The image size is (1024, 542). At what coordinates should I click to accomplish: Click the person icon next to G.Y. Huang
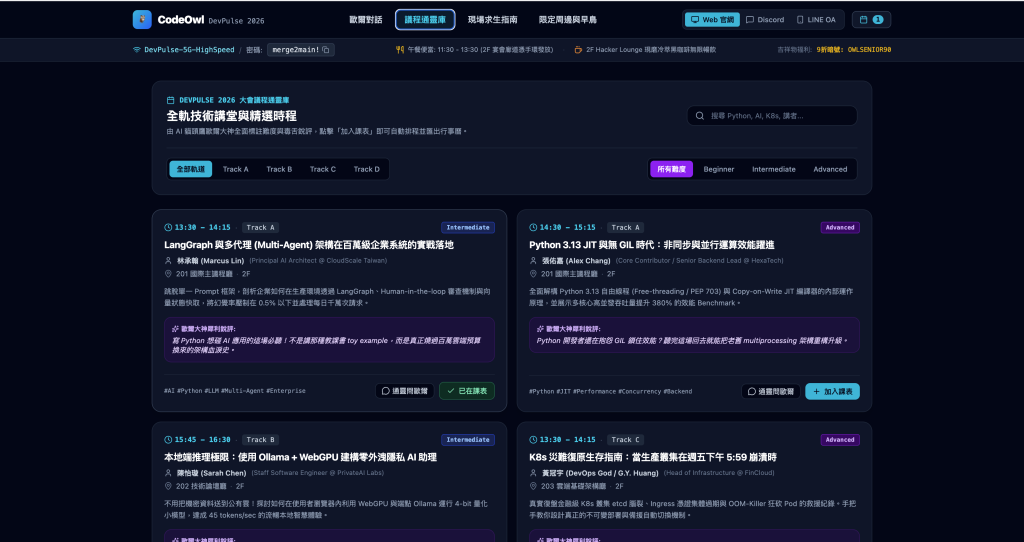534,473
